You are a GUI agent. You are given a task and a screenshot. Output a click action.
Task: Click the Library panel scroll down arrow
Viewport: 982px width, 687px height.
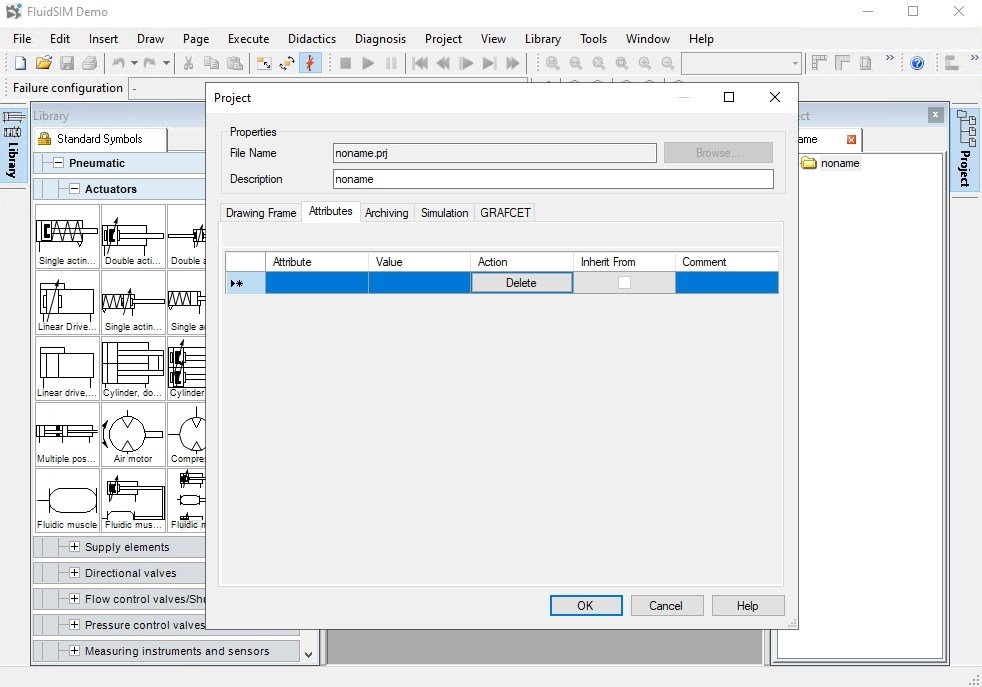308,655
